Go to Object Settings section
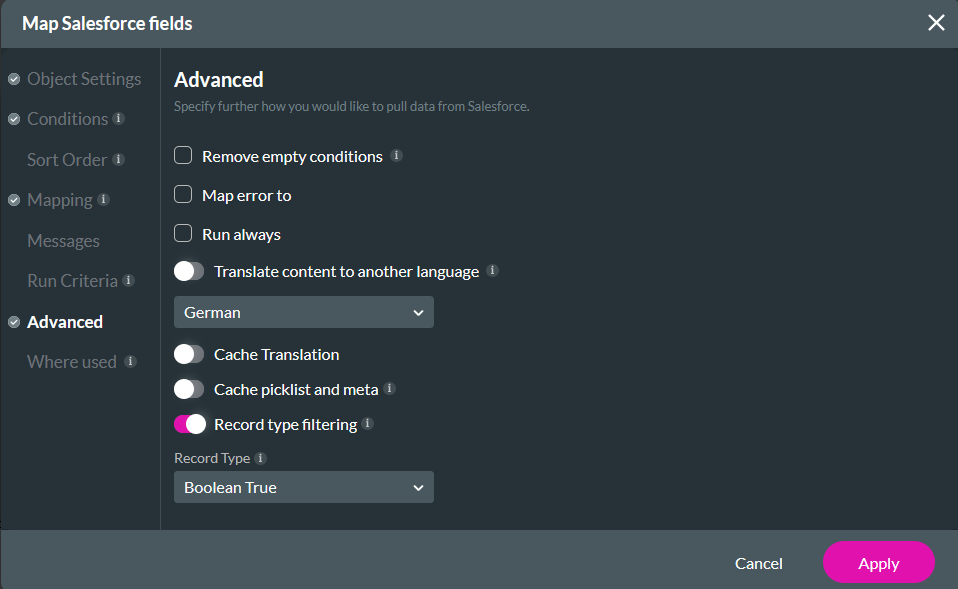This screenshot has width=958, height=589. point(84,79)
